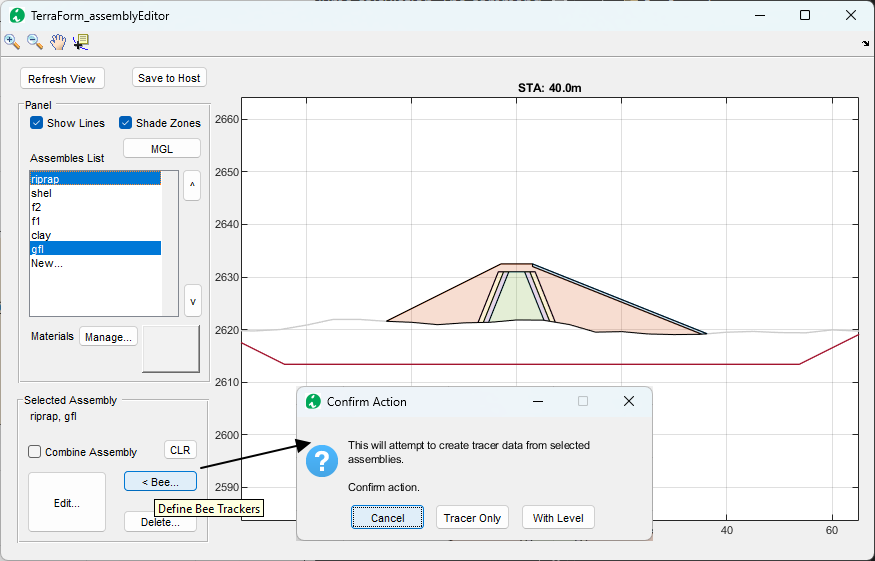Move assembly down with the v button
The height and width of the screenshot is (561, 875).
pyautogui.click(x=192, y=300)
